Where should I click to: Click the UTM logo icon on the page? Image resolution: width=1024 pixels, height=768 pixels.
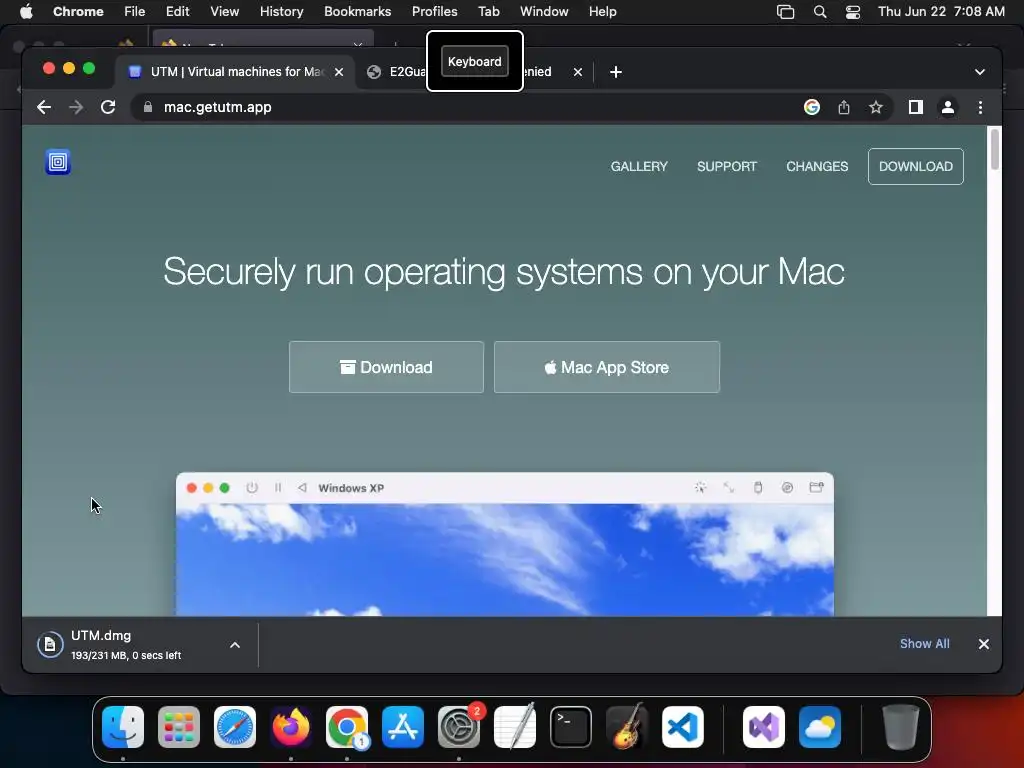click(x=57, y=162)
